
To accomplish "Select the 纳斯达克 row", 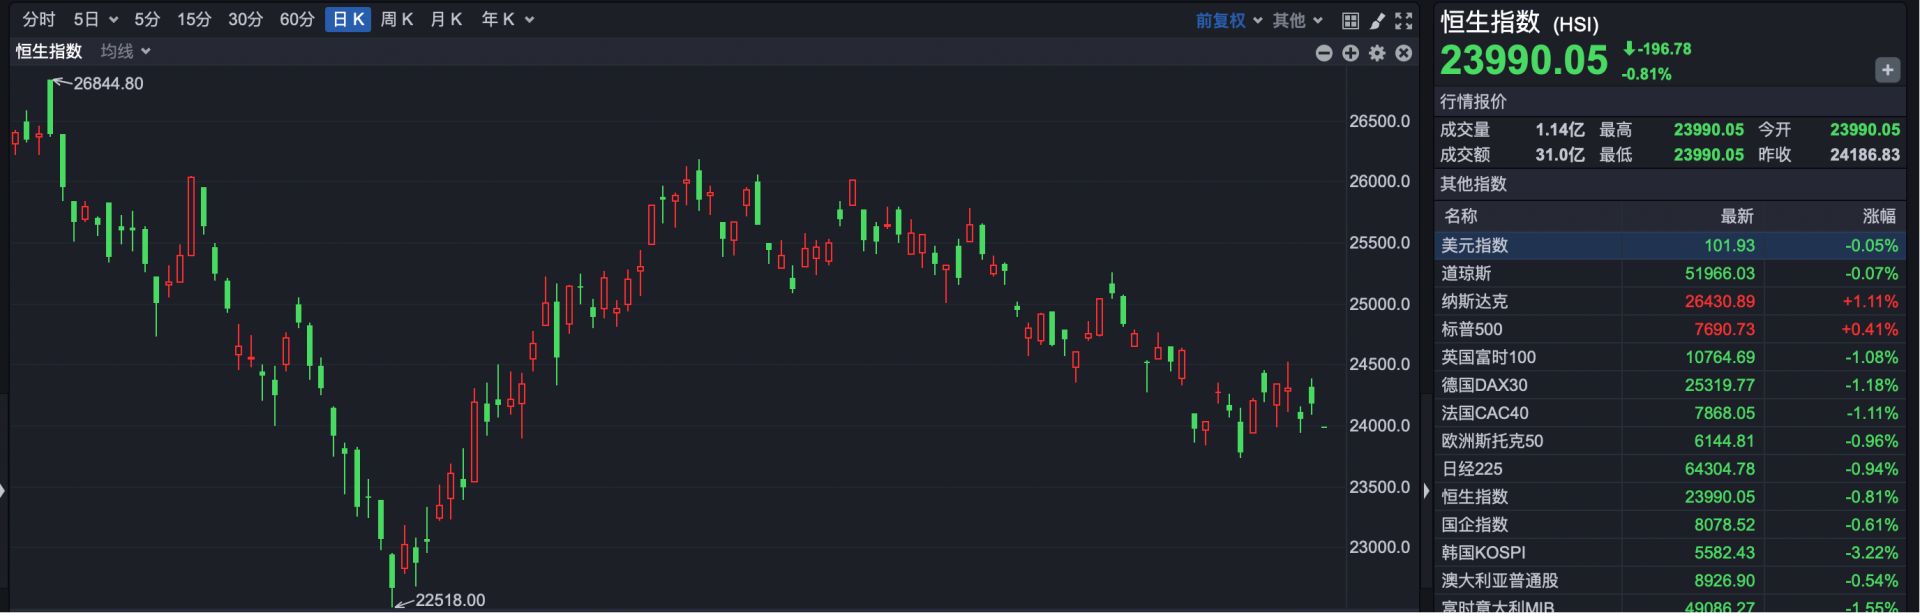I will pos(1670,301).
